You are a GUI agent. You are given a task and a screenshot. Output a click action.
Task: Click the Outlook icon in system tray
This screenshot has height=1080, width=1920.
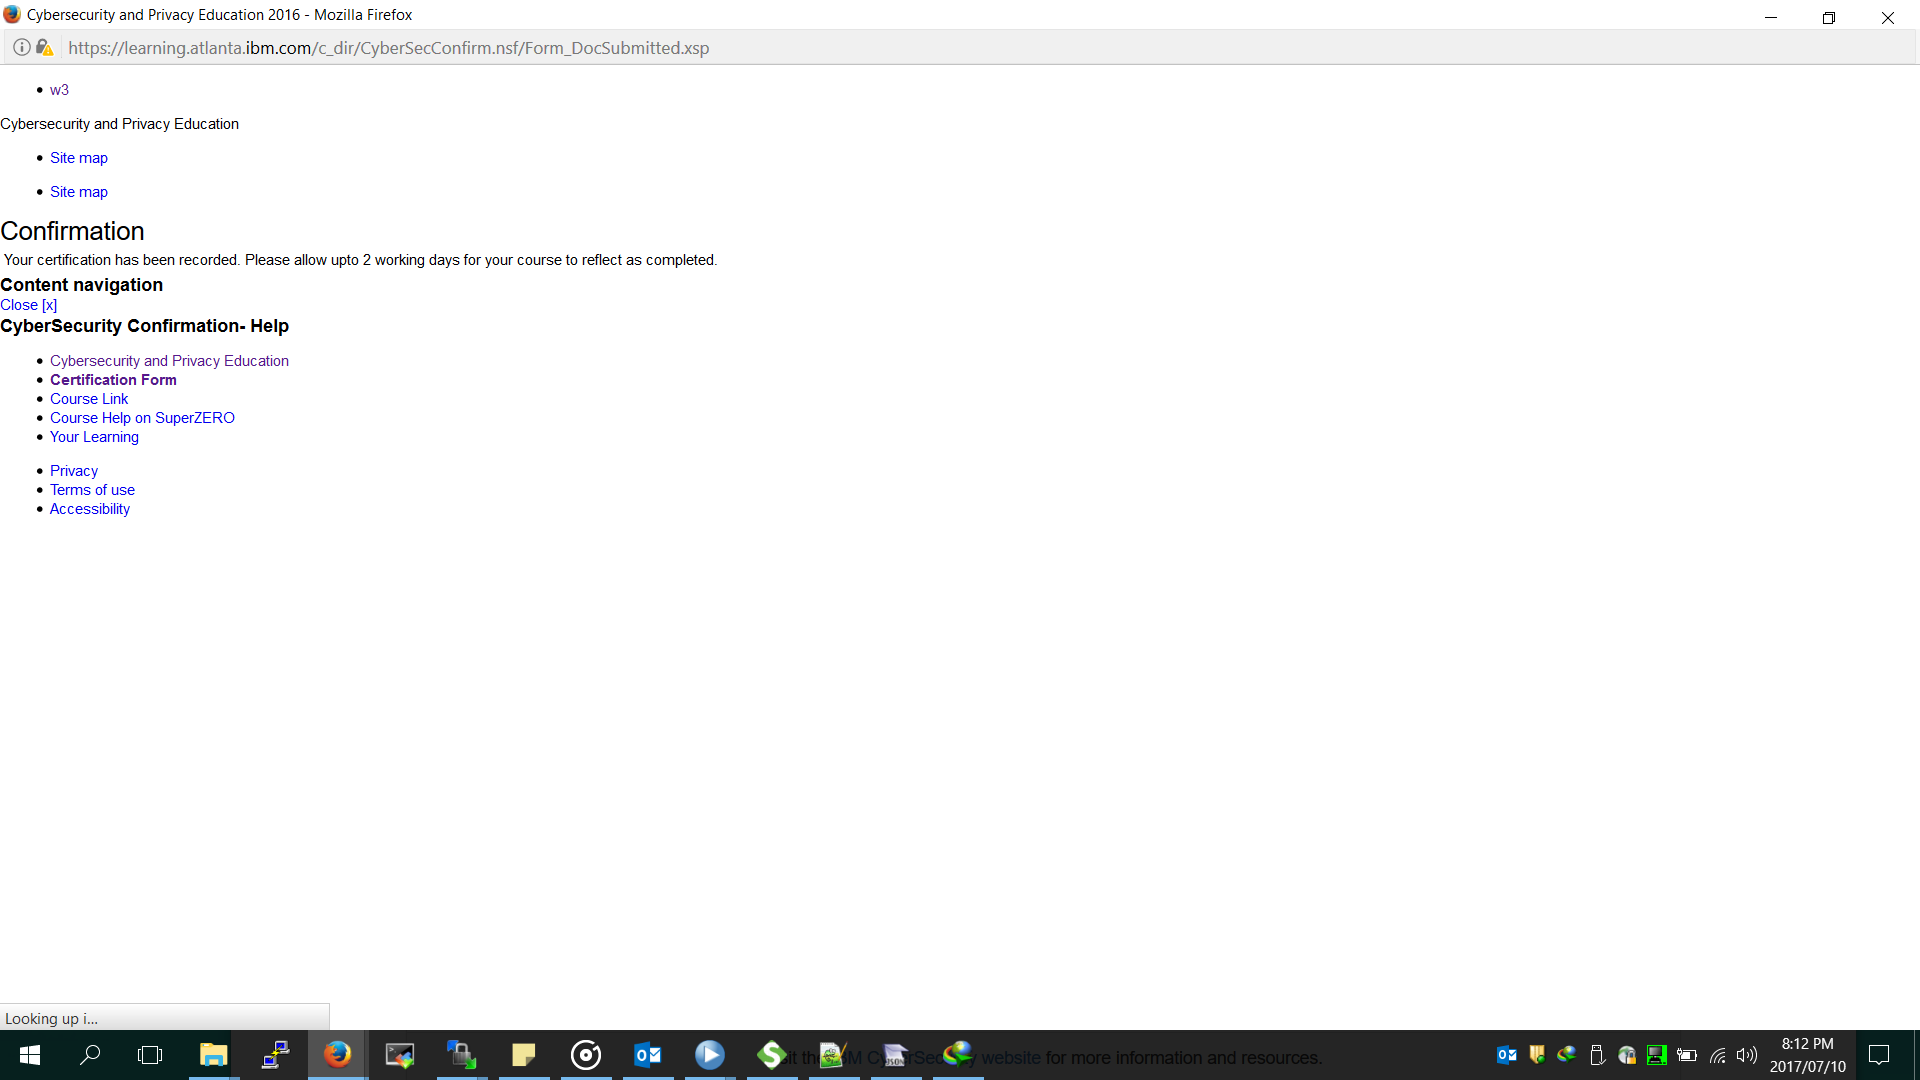[x=1506, y=1055]
